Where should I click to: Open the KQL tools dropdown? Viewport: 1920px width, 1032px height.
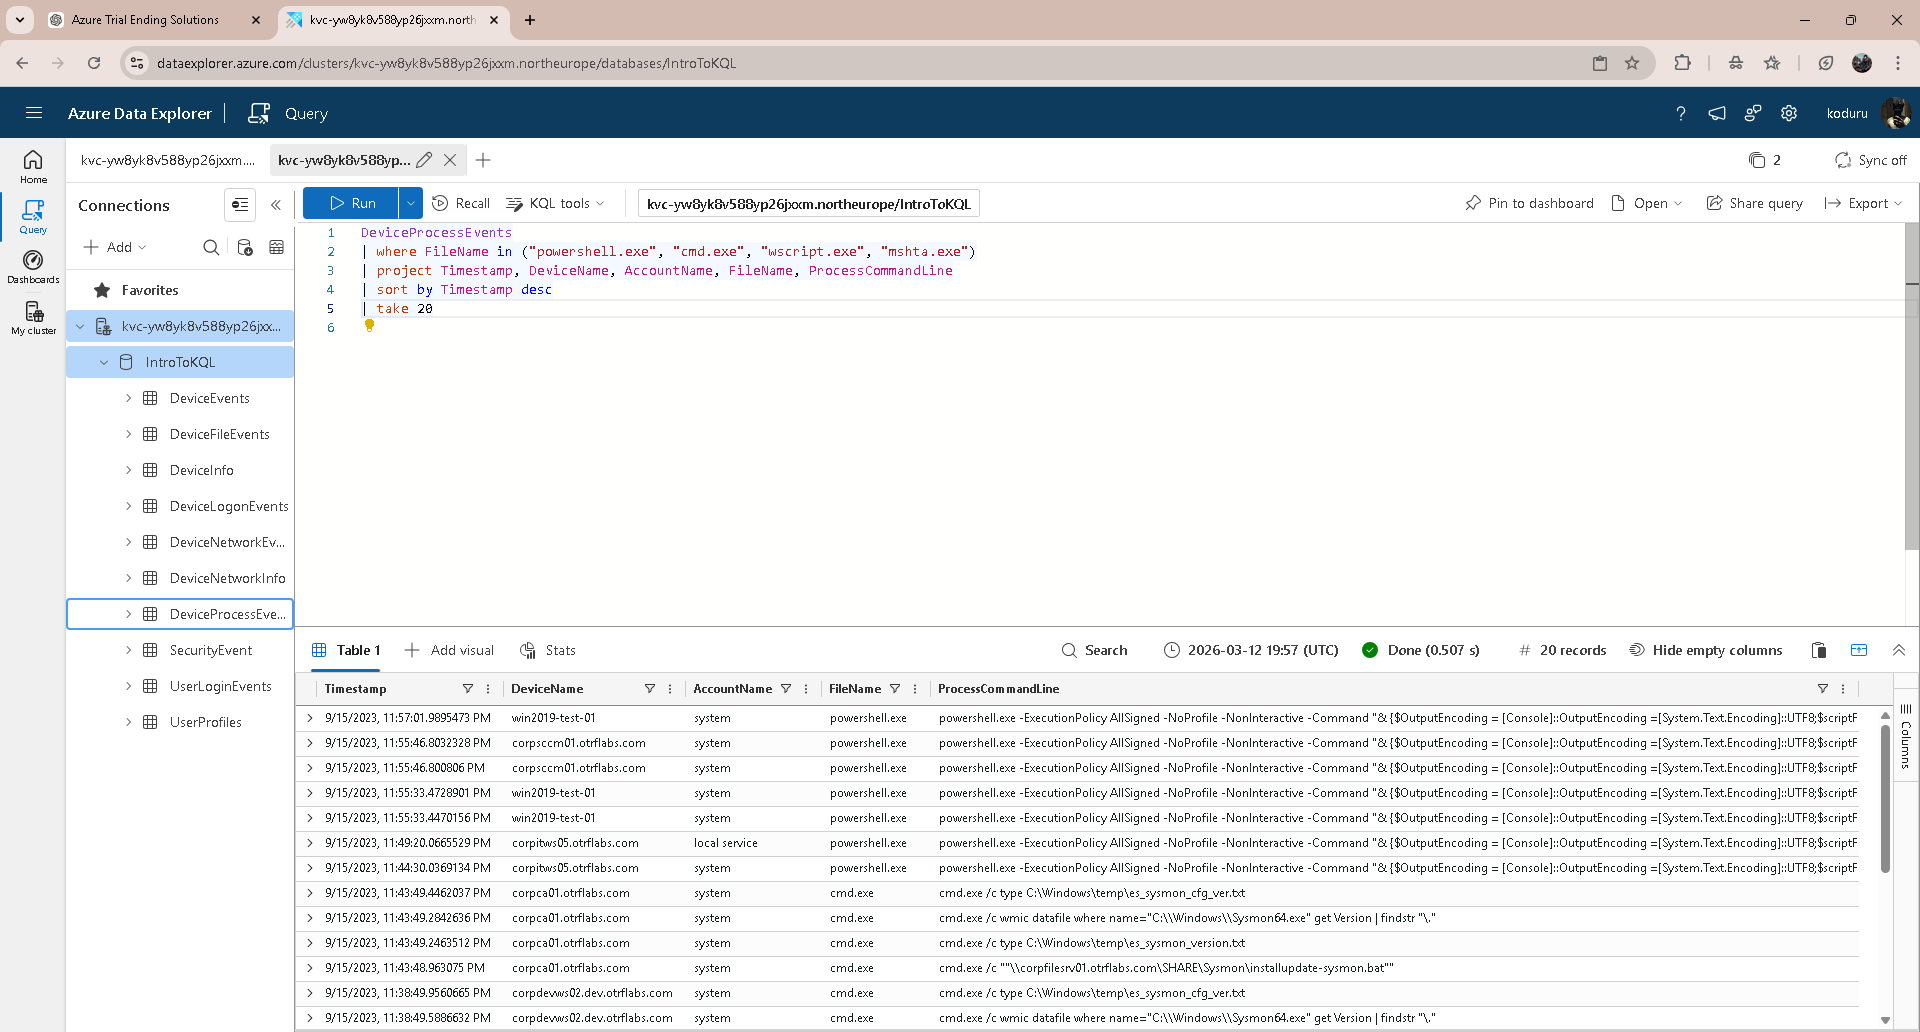[556, 203]
